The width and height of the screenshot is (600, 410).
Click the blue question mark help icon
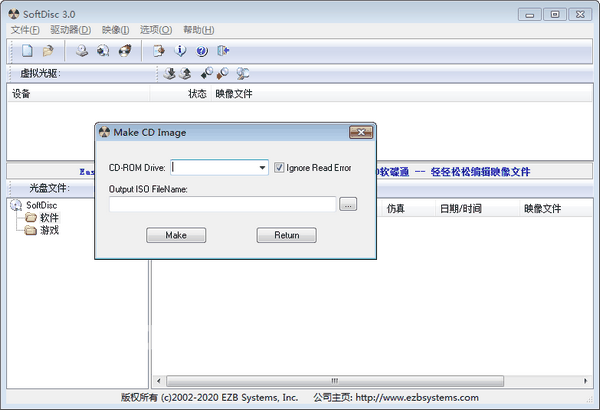tap(202, 51)
